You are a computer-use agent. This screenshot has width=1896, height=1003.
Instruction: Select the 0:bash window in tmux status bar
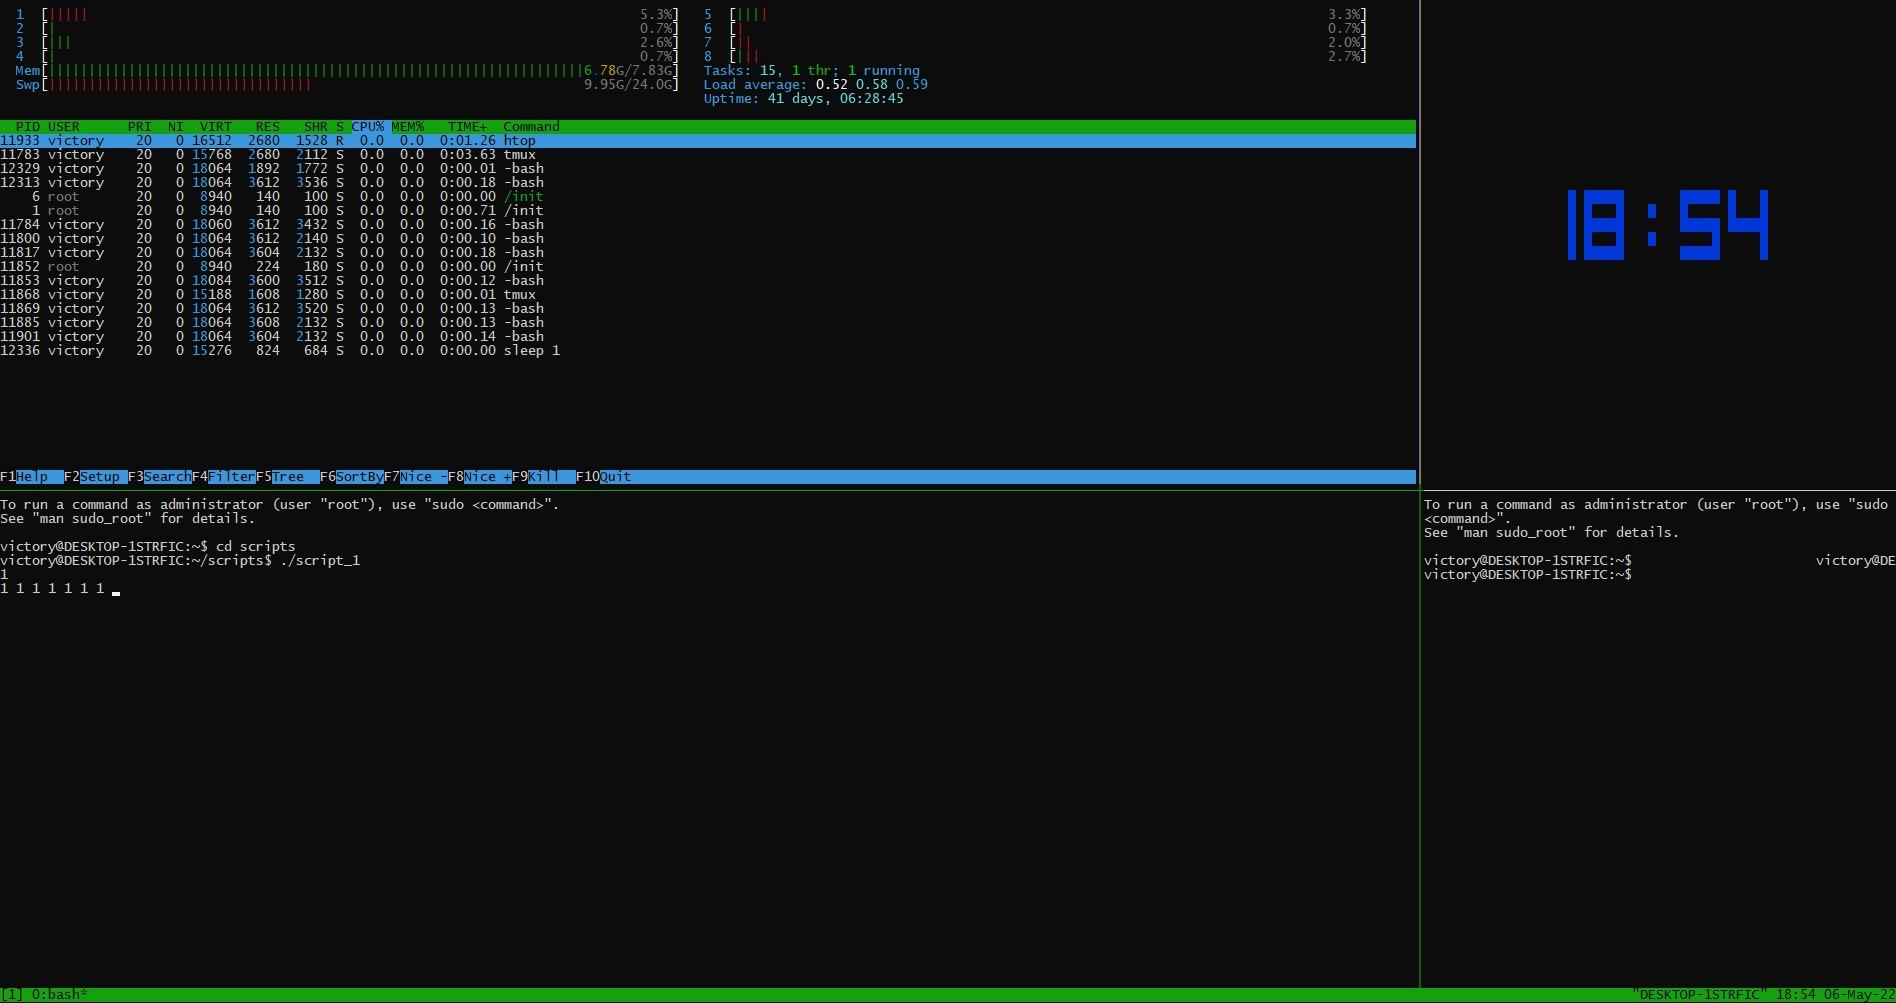(x=59, y=995)
